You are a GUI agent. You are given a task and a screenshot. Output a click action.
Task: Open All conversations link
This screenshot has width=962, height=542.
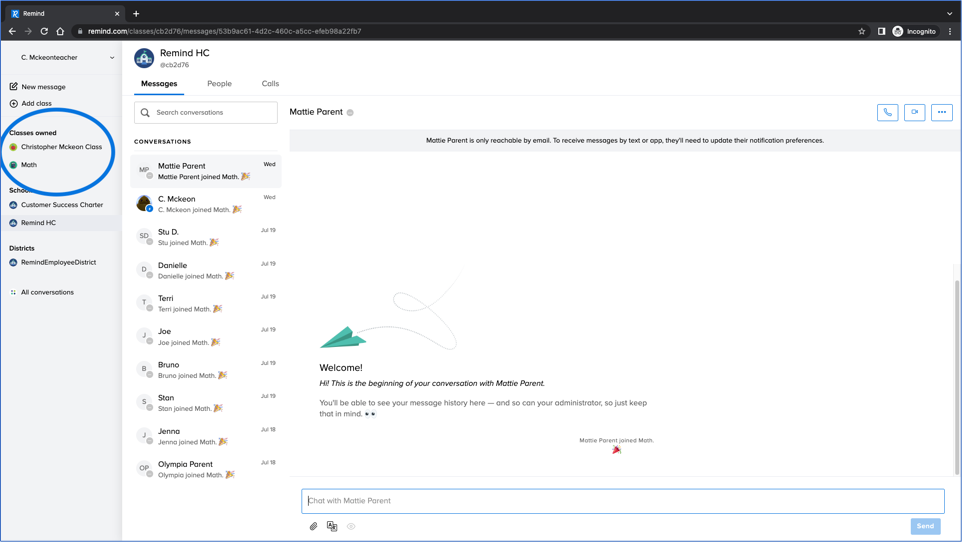tap(47, 292)
